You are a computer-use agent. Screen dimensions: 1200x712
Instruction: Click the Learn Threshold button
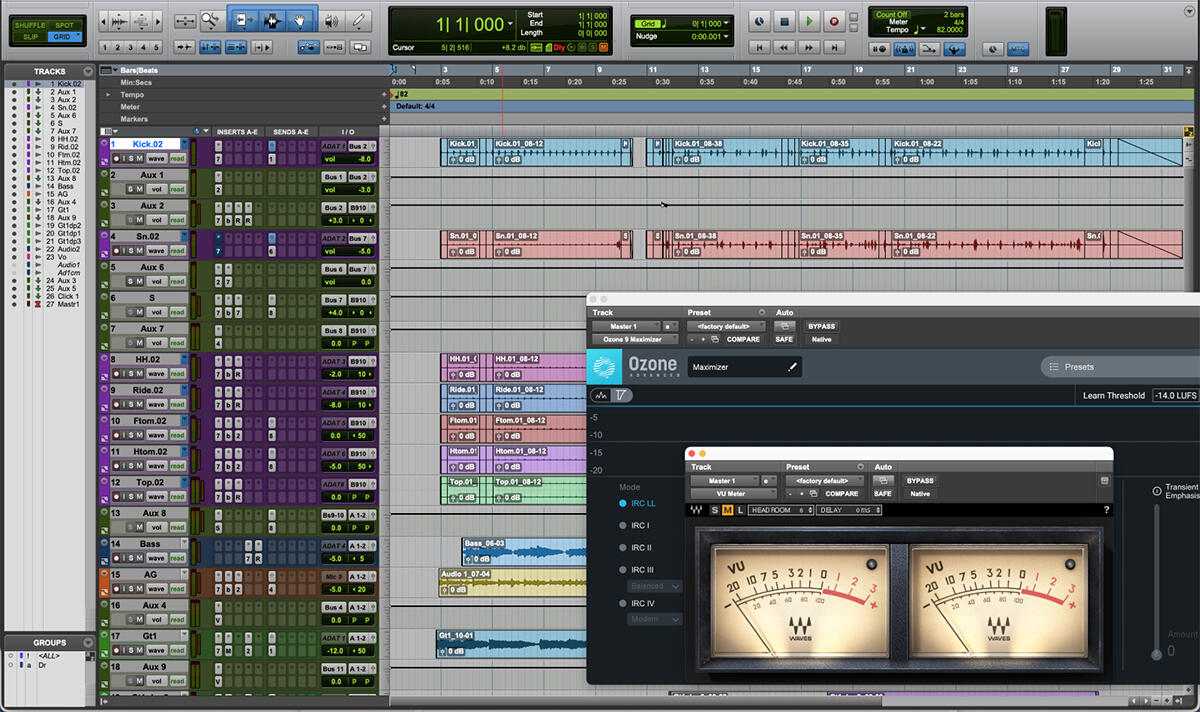click(1113, 395)
